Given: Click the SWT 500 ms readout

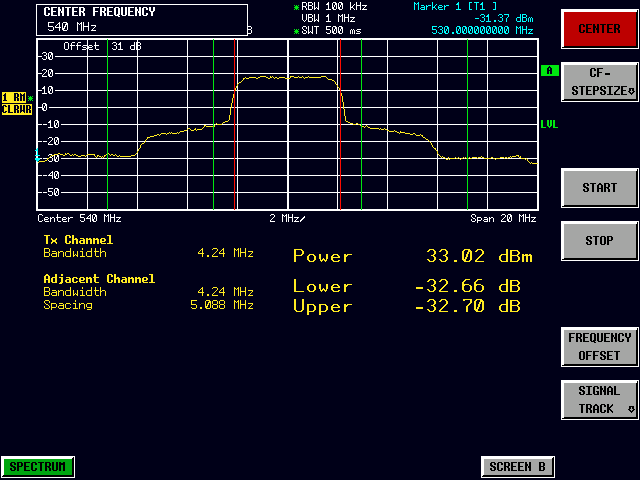Looking at the screenshot, I should (331, 30).
